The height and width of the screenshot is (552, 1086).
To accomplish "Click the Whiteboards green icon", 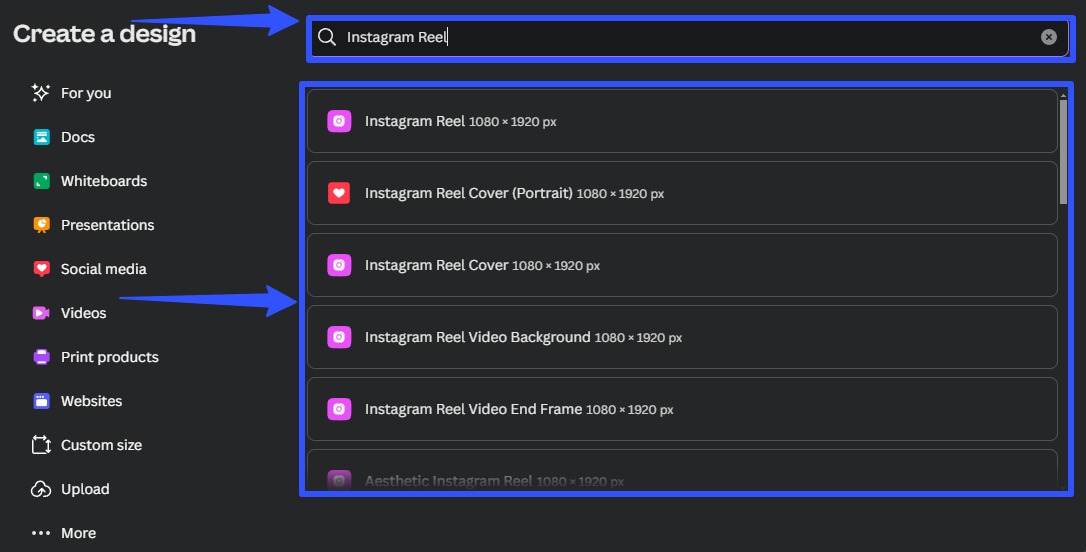I will click(x=42, y=181).
